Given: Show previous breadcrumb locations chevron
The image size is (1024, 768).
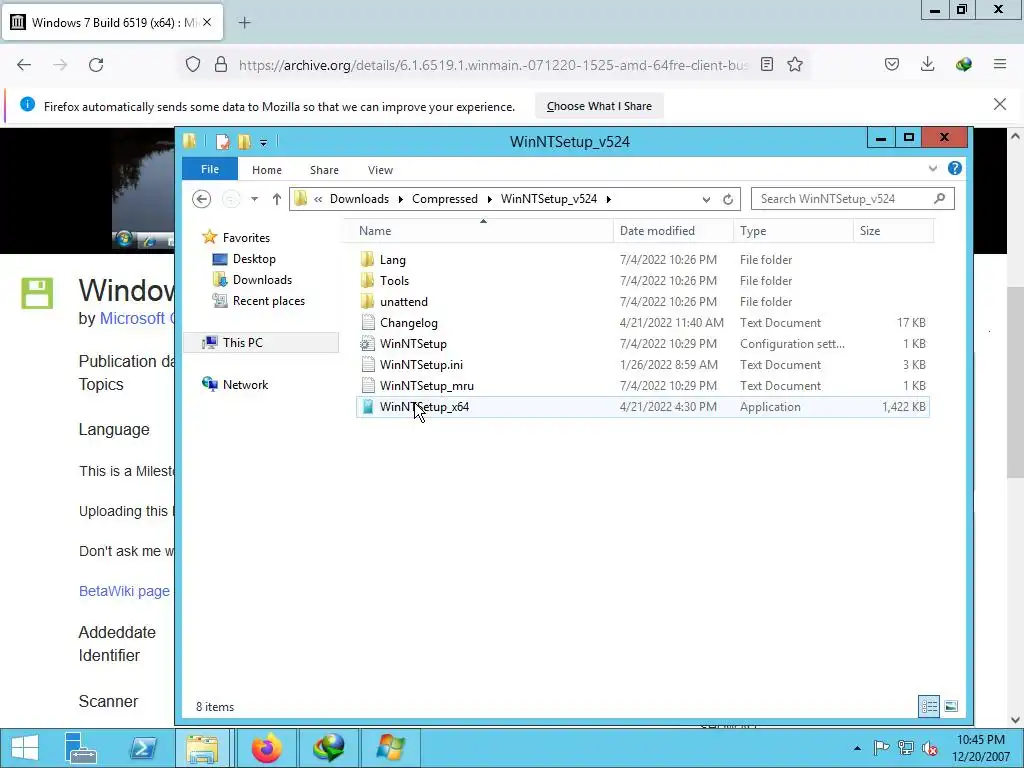Looking at the screenshot, I should pos(318,199).
